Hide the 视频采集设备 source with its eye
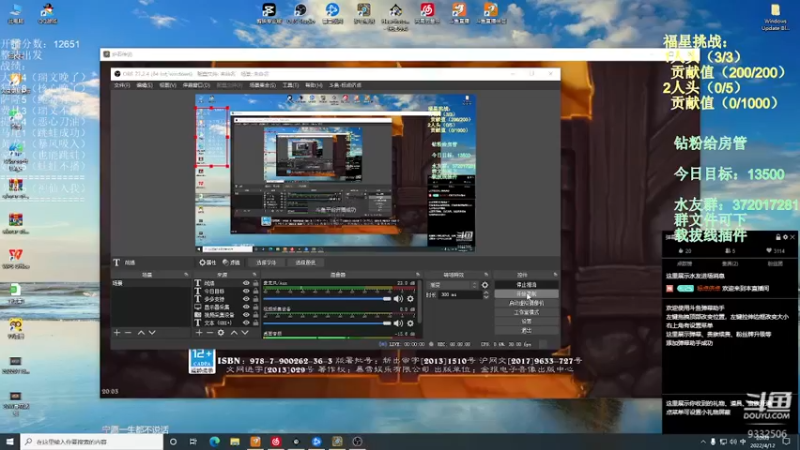800x450 pixels. 246,315
